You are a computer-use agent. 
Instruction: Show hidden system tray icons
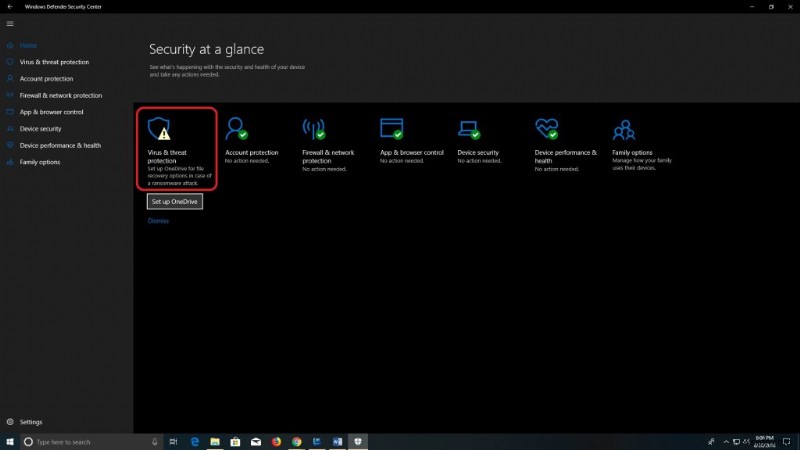tap(726, 442)
